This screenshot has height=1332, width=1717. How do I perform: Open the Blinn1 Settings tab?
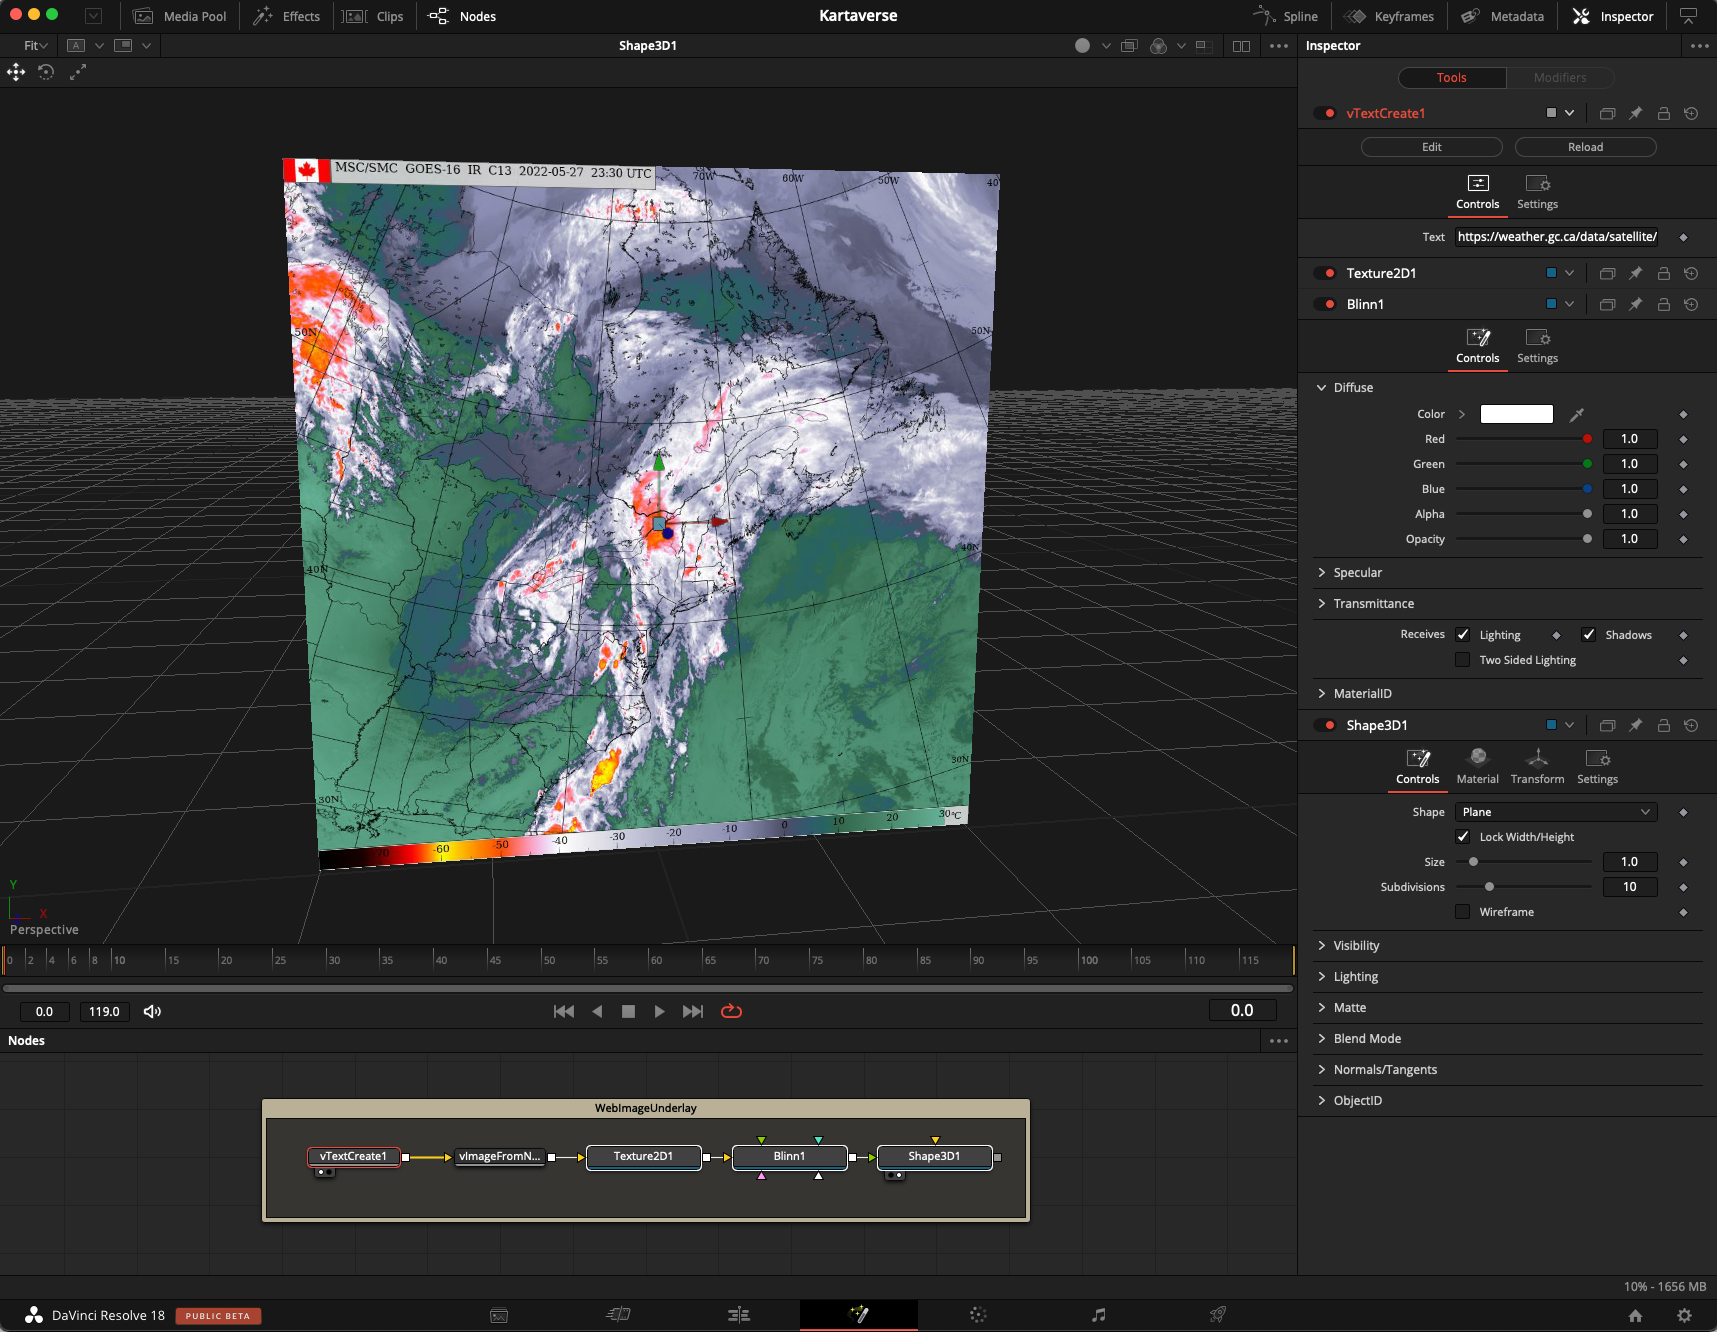coord(1537,346)
